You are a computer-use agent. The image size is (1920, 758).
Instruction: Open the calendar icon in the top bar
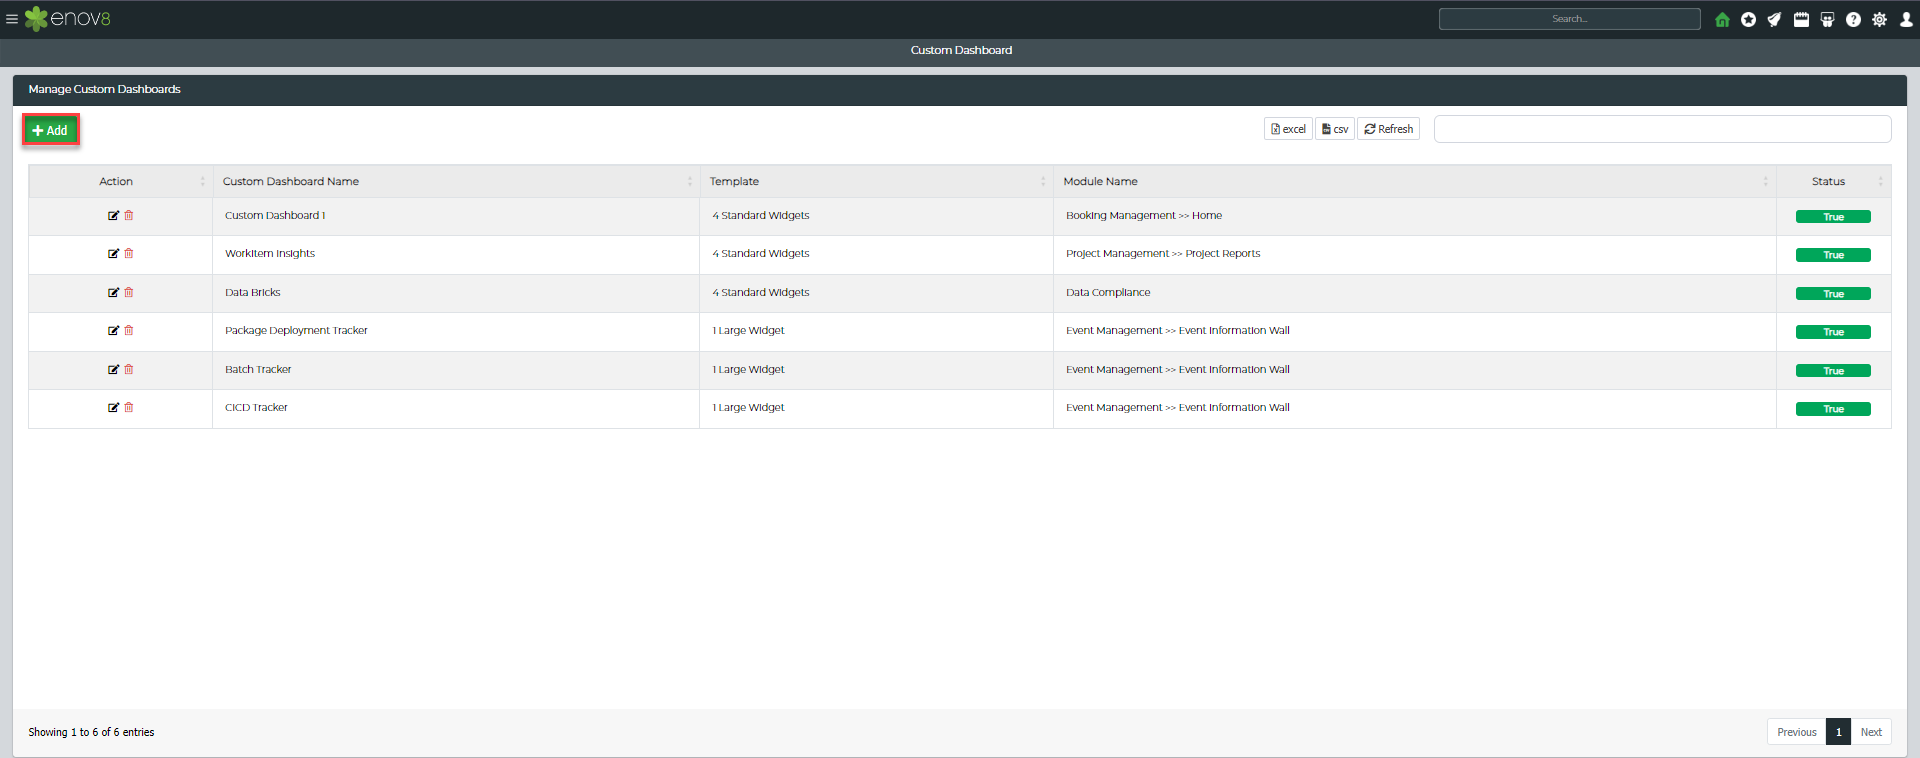[x=1801, y=19]
